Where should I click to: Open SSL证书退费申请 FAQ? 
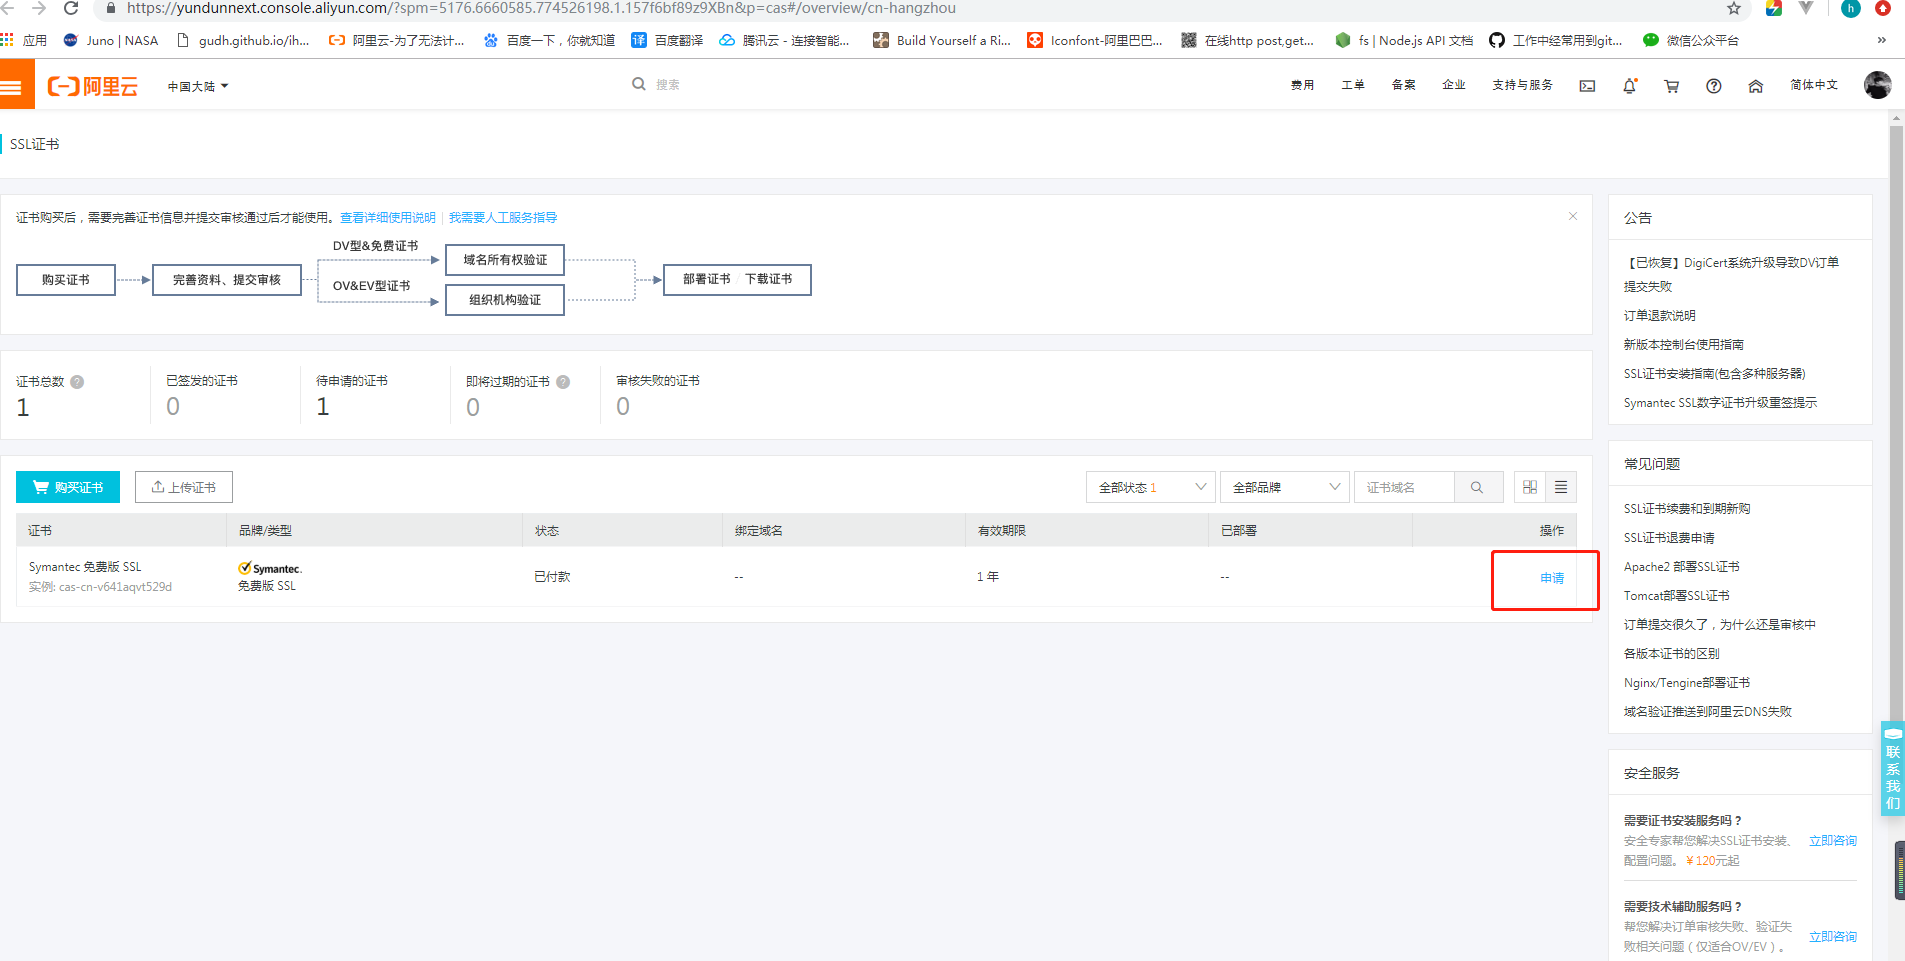click(1669, 538)
